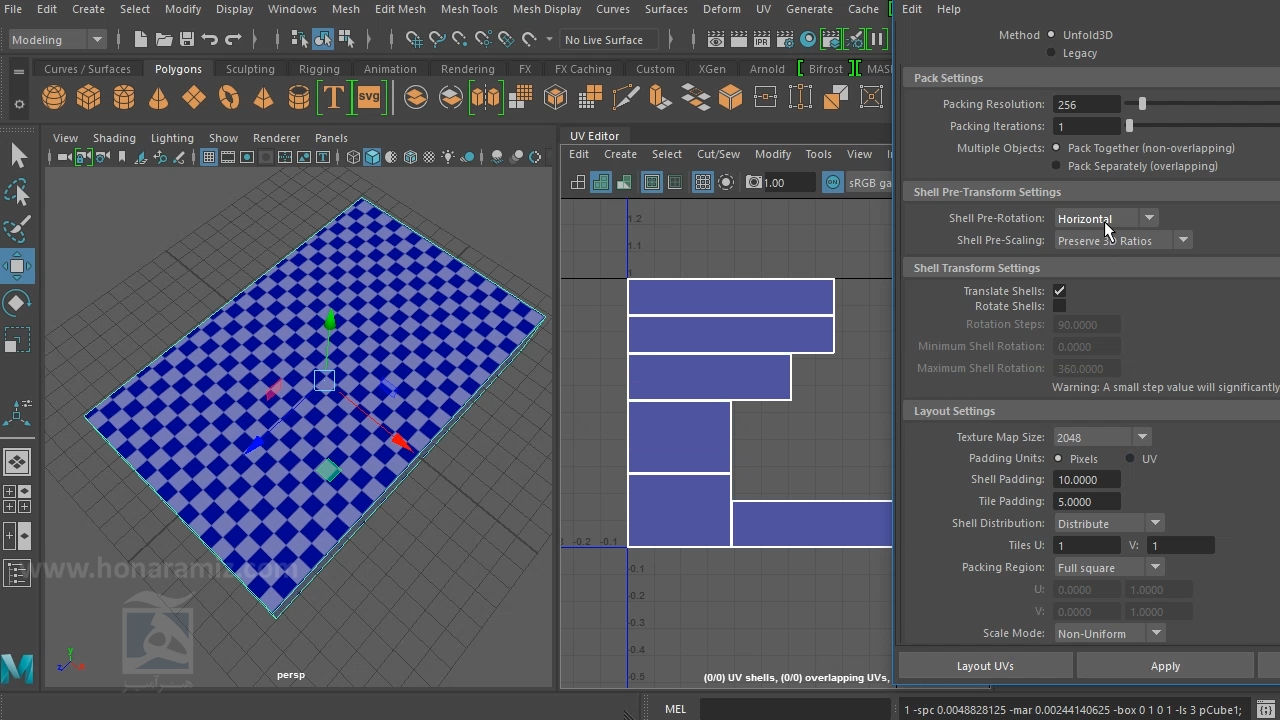
Task: Open the Texture Map Size dropdown
Action: (x=1103, y=437)
